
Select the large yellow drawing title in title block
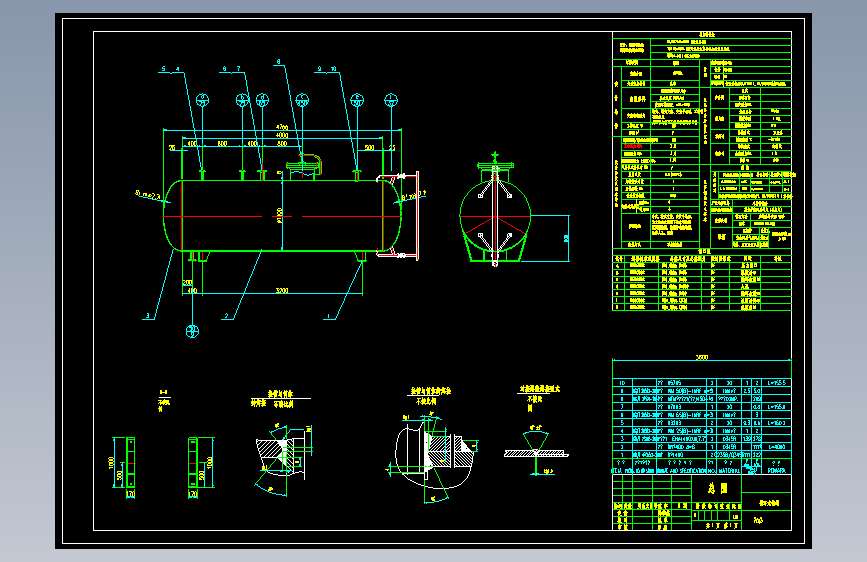(718, 488)
